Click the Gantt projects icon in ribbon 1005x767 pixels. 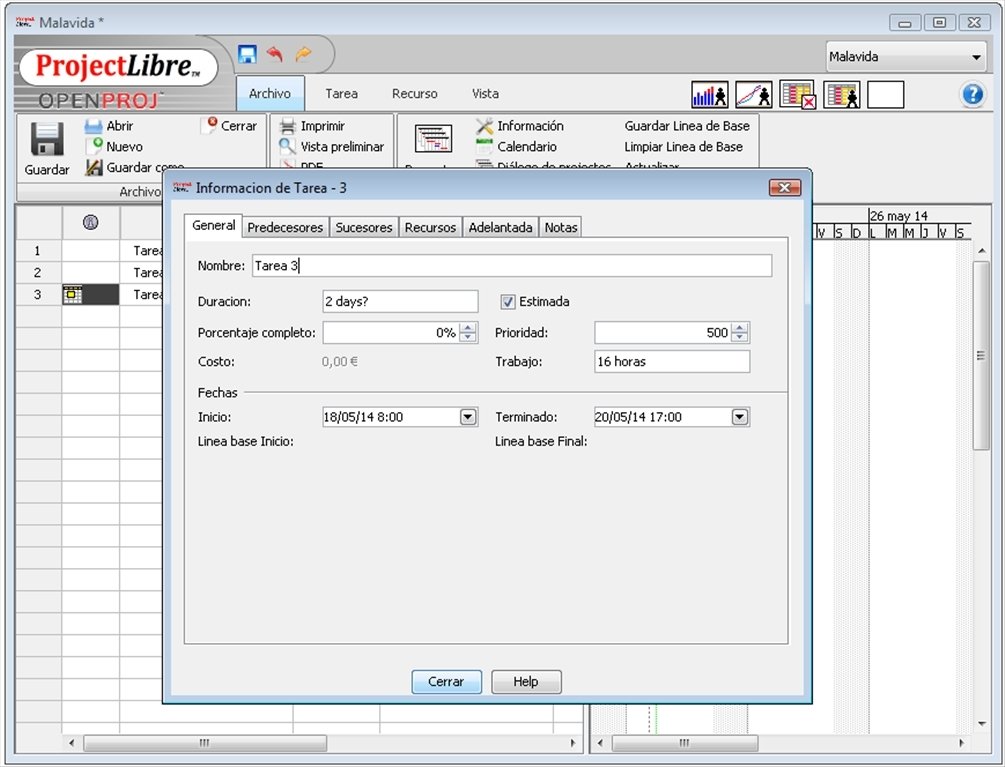[x=433, y=138]
